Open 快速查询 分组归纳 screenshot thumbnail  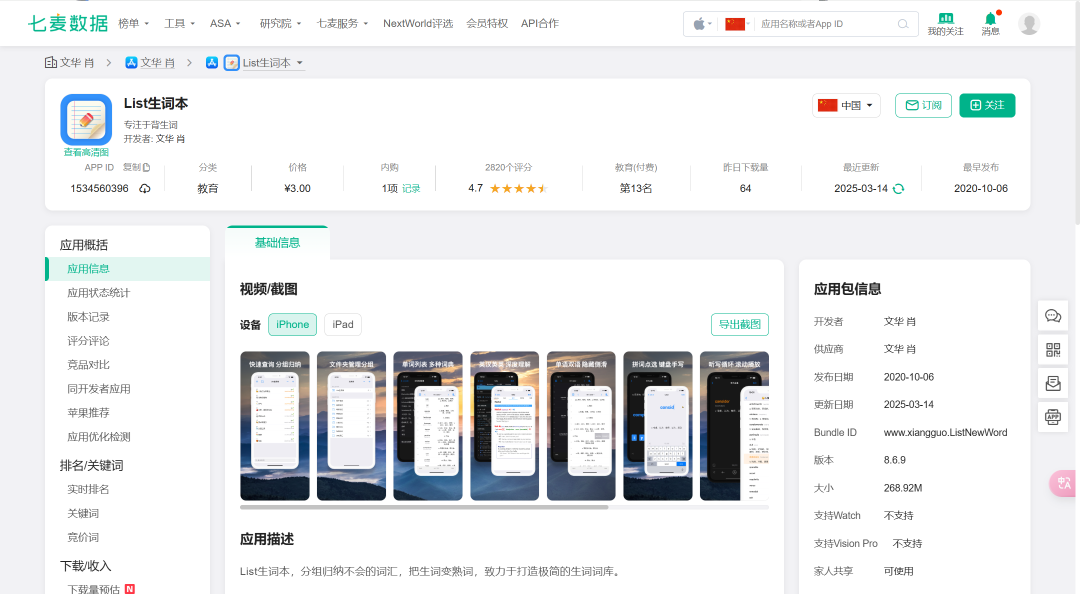(x=275, y=426)
